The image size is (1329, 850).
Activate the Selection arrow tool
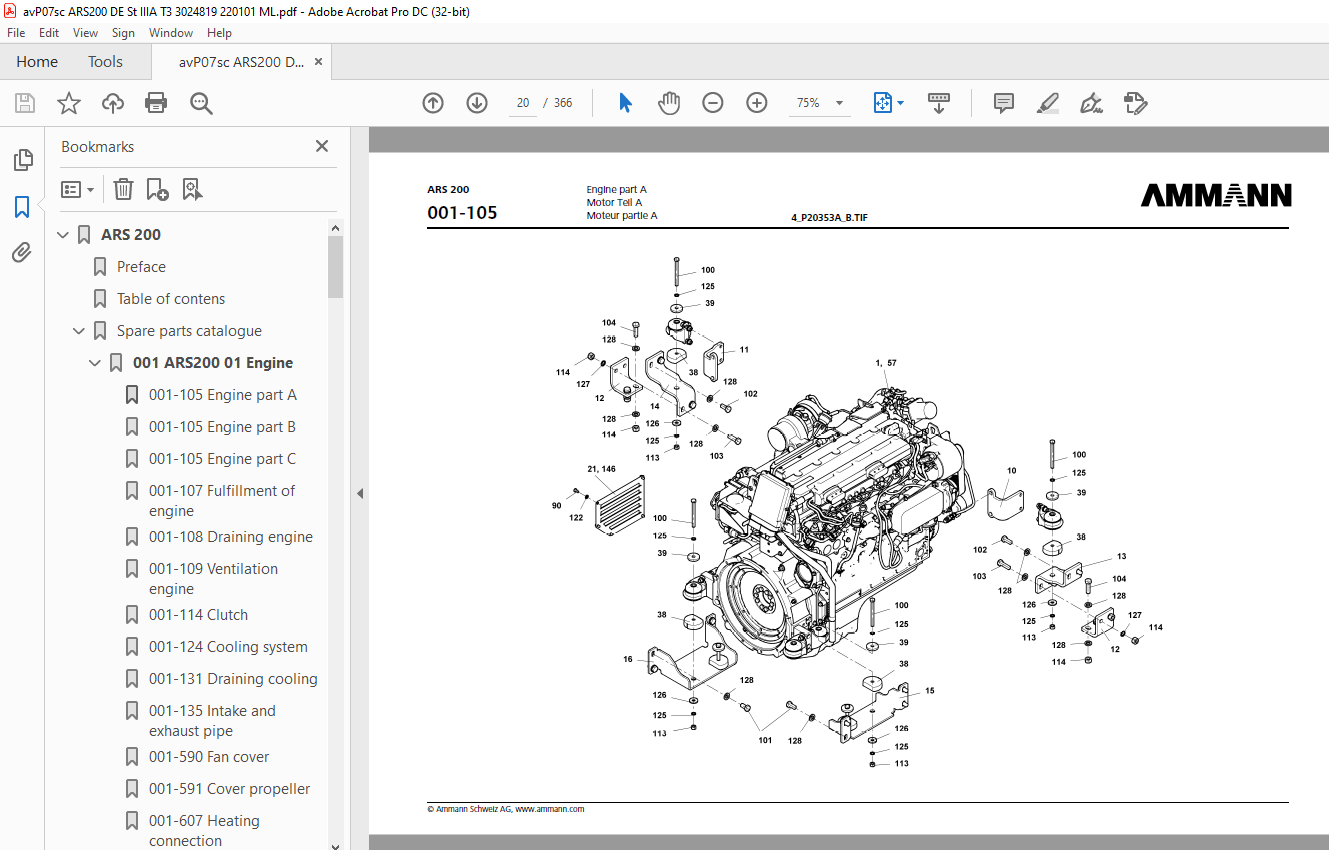pyautogui.click(x=625, y=103)
